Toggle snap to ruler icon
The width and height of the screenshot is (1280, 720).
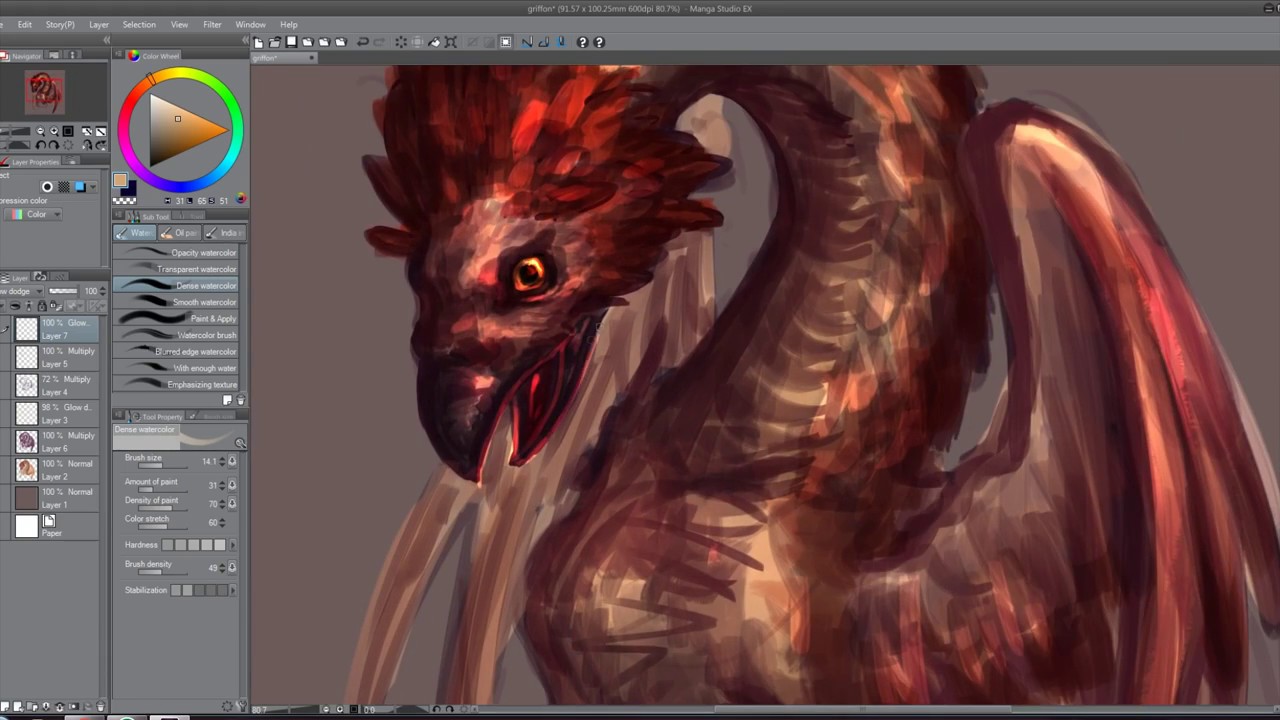[x=527, y=42]
